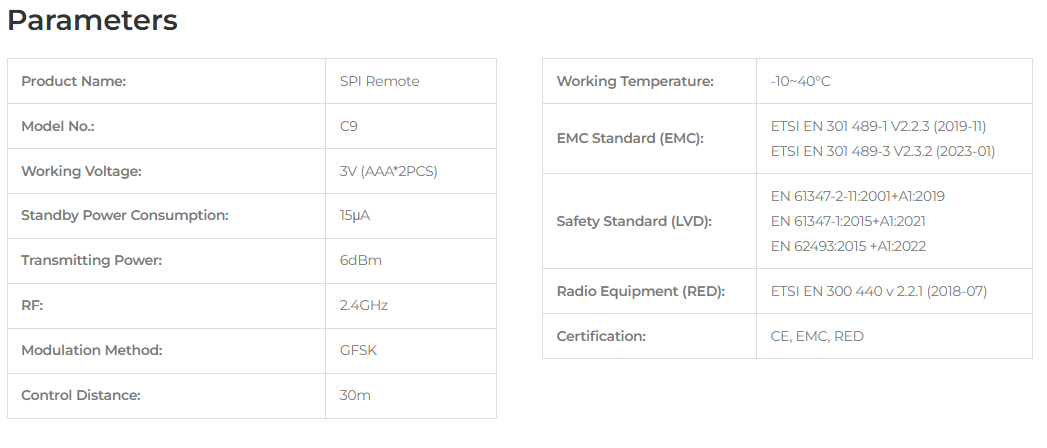Select the Modulation Method label
Image resolution: width=1047 pixels, height=448 pixels.
point(91,350)
